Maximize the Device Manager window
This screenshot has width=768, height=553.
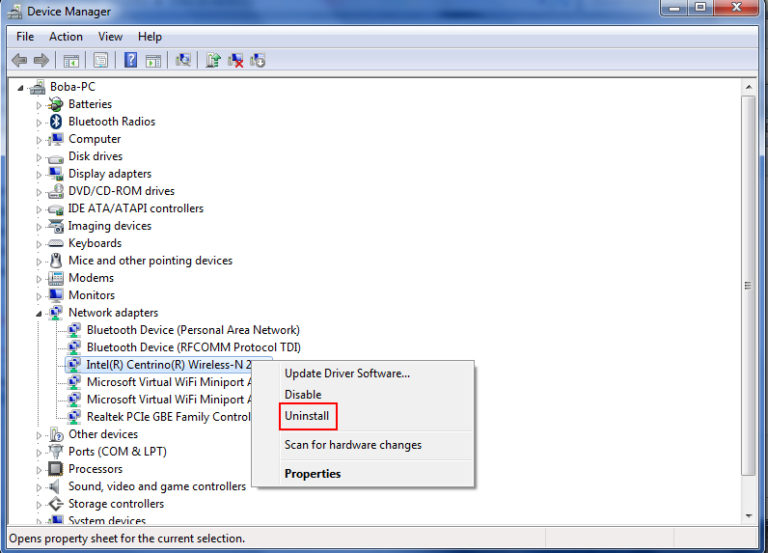point(701,7)
